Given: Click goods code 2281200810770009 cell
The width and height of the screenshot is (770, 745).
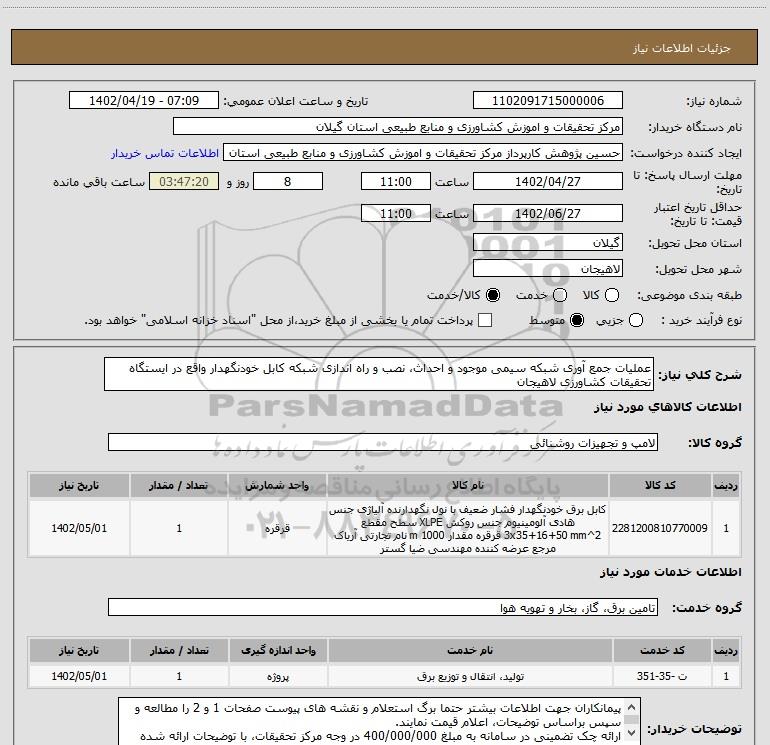Looking at the screenshot, I should coord(660,528).
